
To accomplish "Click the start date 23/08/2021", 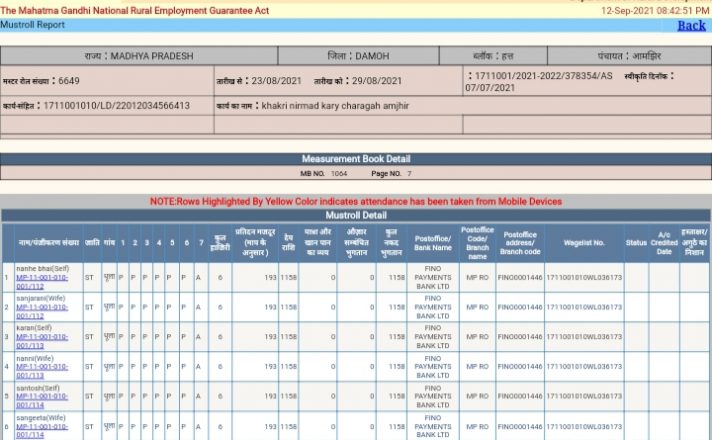I will pos(276,81).
